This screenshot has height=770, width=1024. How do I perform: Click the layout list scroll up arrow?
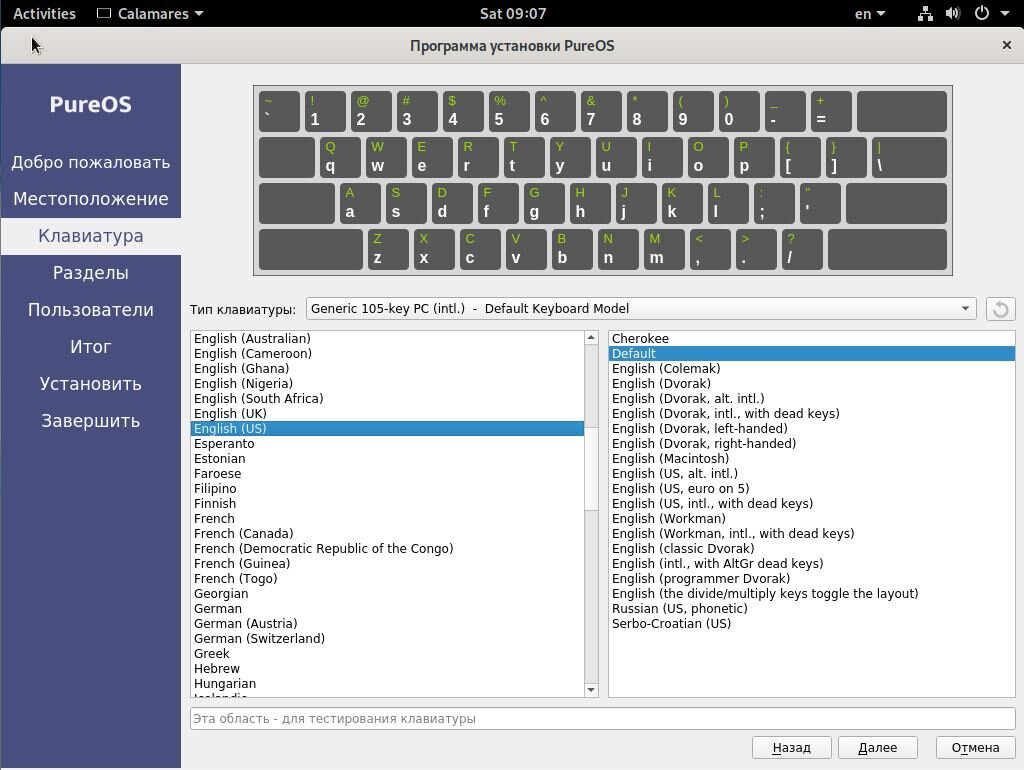591,338
